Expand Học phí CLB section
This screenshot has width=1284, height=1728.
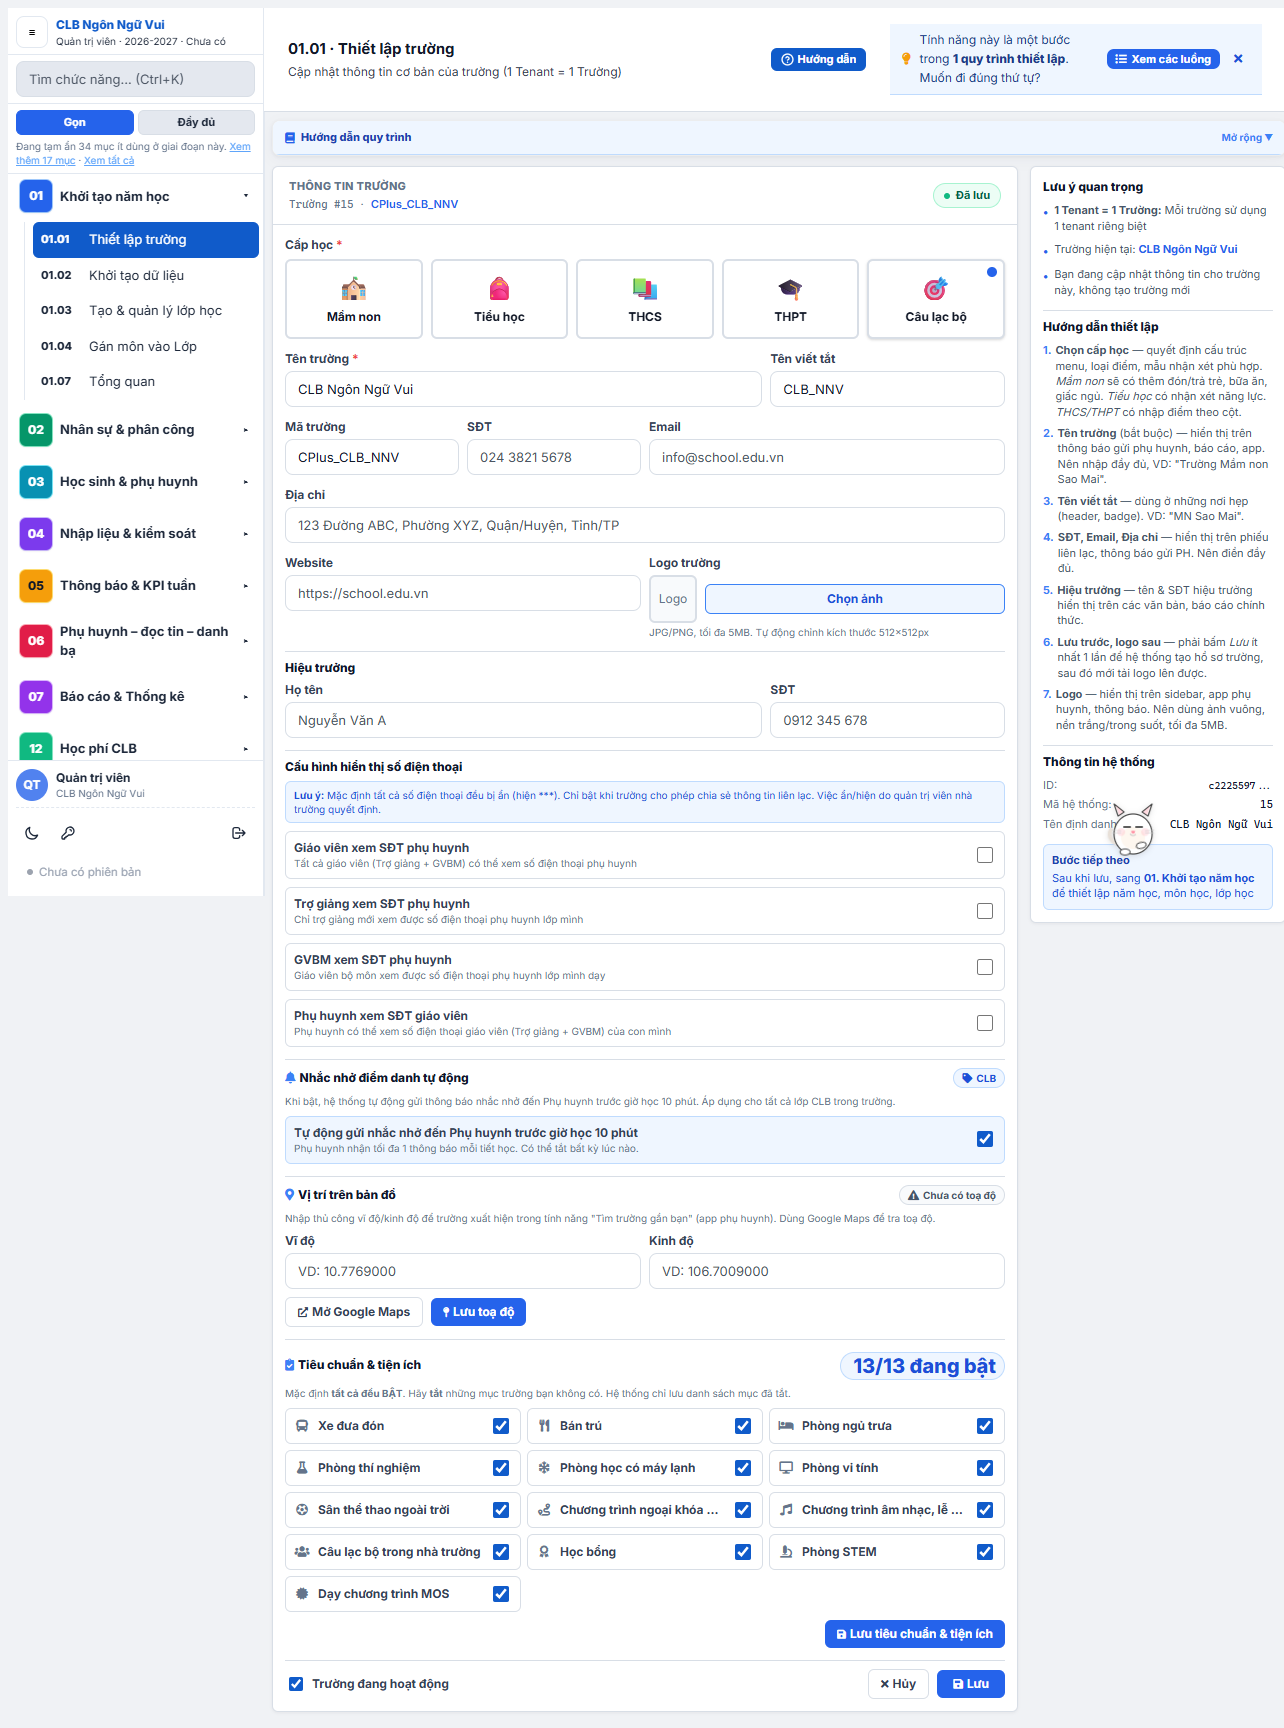tap(135, 748)
